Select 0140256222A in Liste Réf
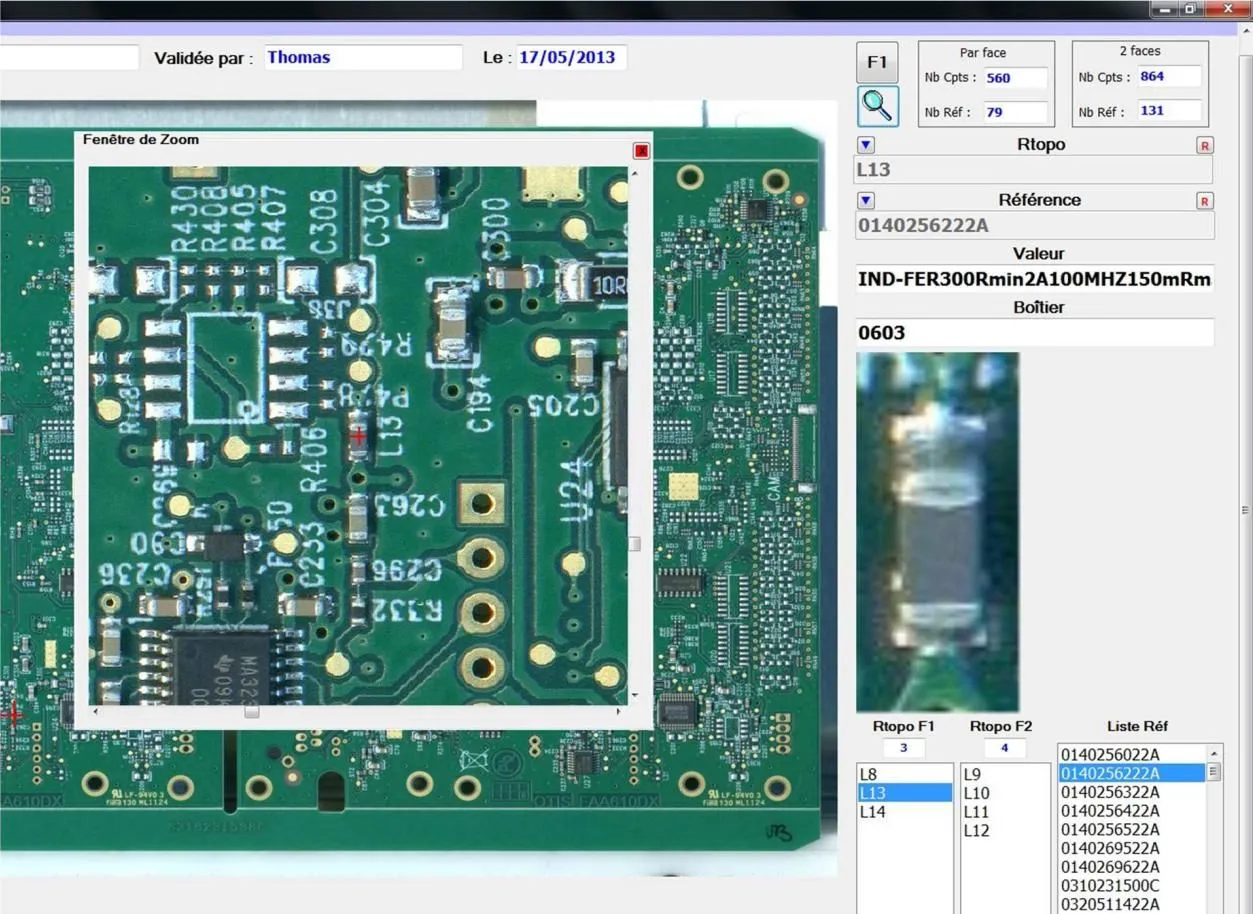The image size is (1253, 914). click(x=1132, y=773)
